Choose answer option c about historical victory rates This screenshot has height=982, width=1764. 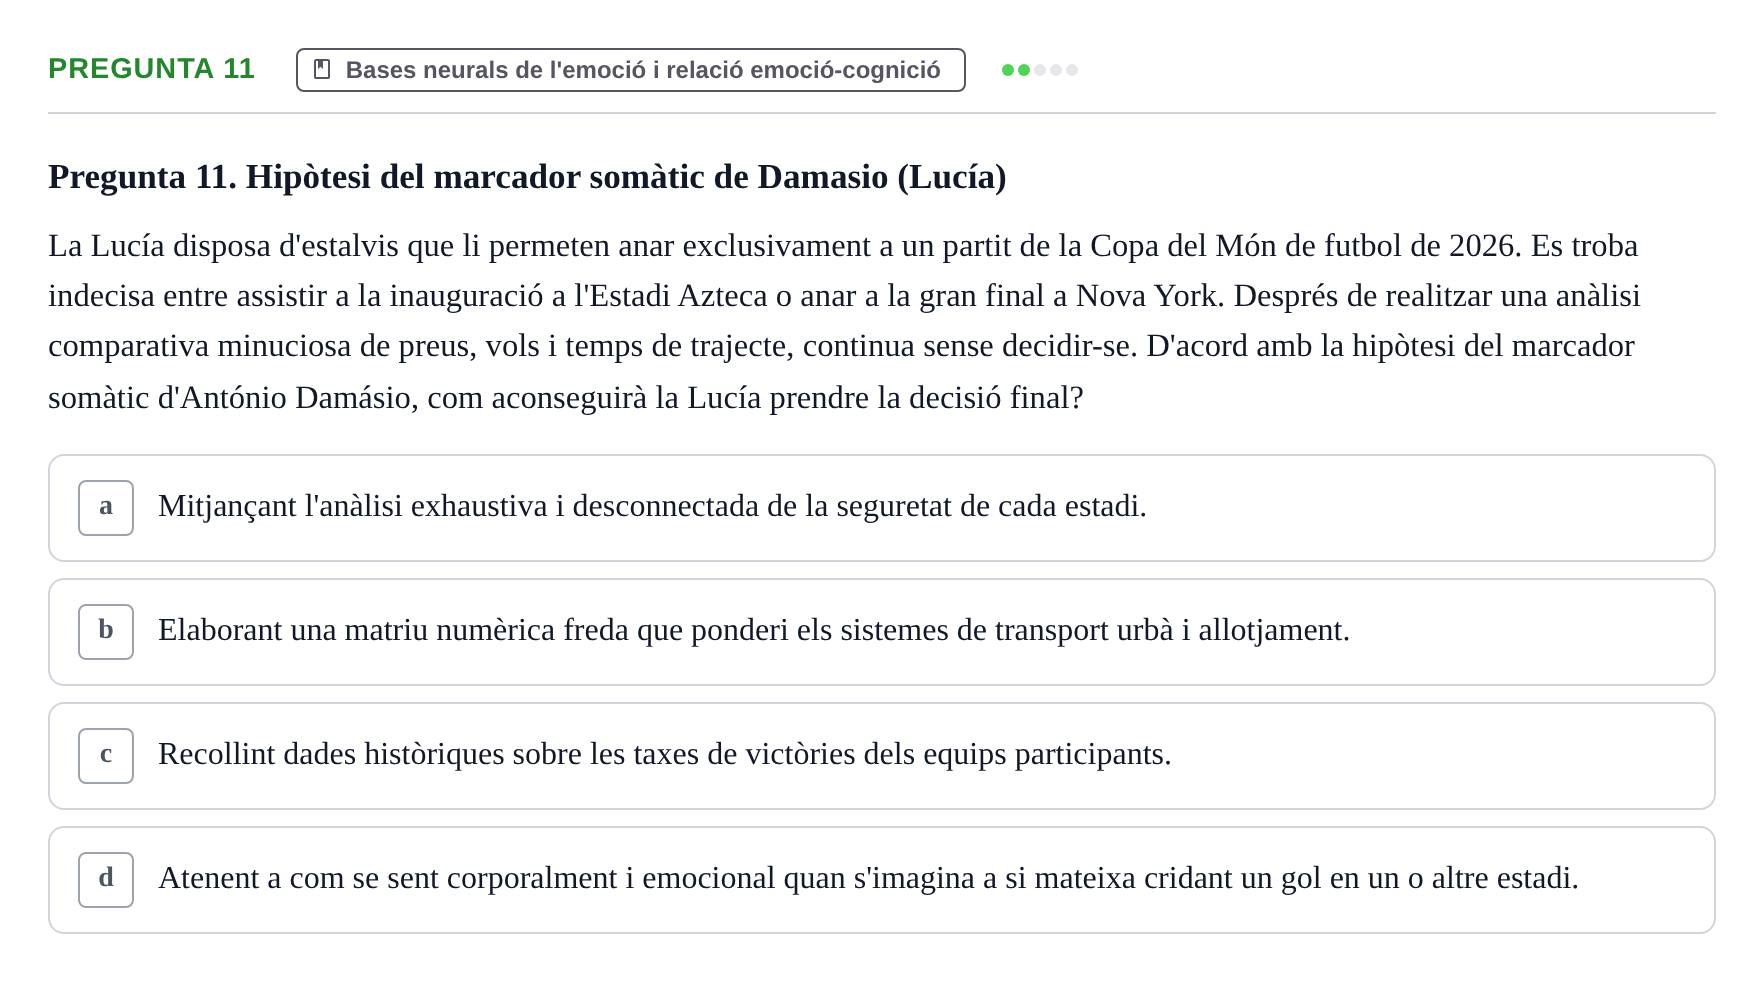click(x=881, y=756)
